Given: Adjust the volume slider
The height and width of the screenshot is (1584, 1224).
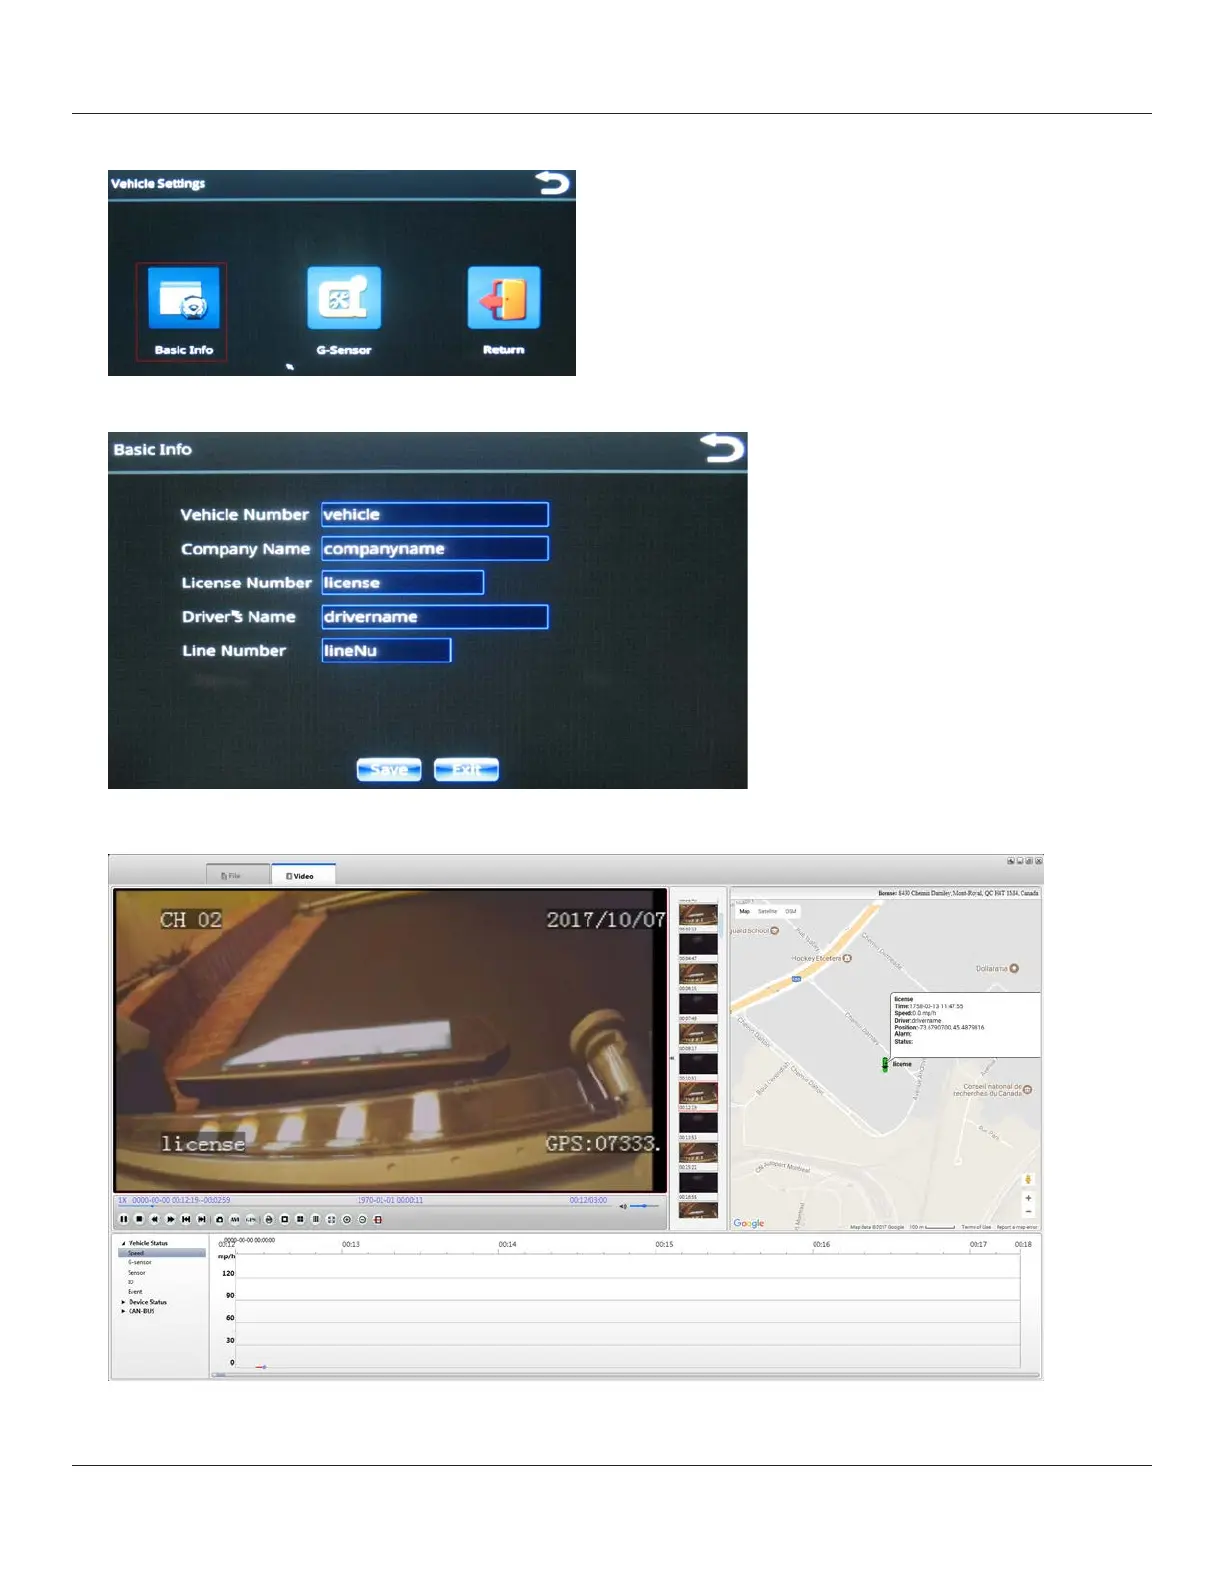Looking at the screenshot, I should [645, 1206].
